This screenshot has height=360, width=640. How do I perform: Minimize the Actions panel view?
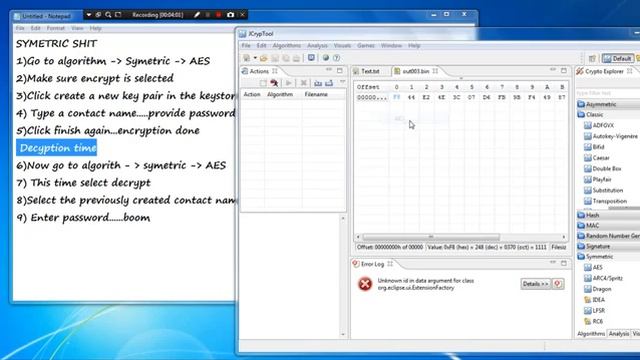pos(329,71)
